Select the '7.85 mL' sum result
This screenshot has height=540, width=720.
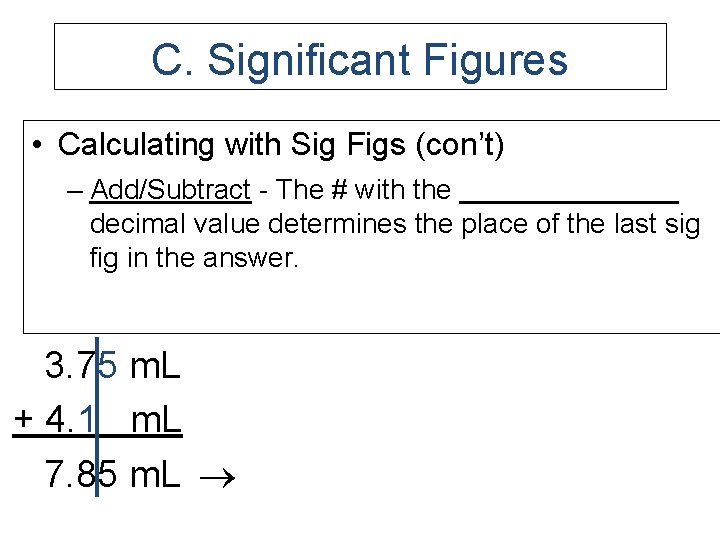112,474
